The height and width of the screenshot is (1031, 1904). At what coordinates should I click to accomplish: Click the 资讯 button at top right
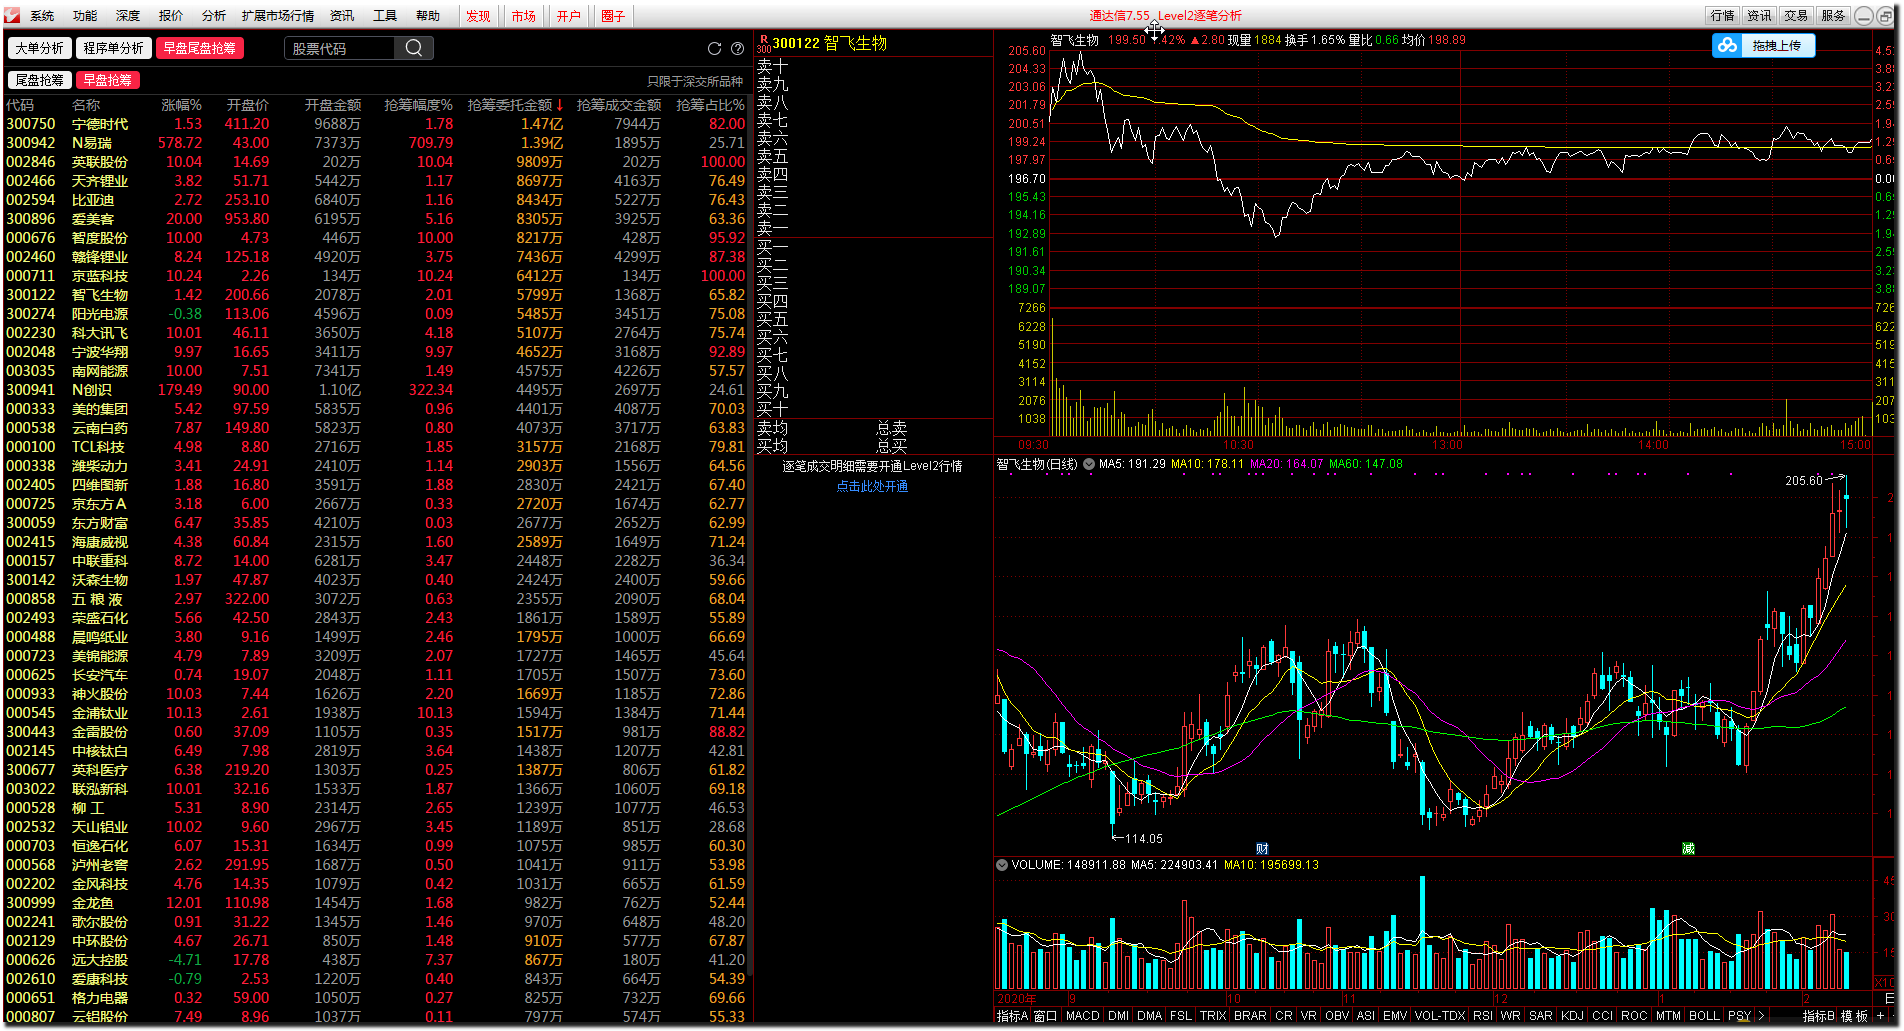click(x=1759, y=16)
